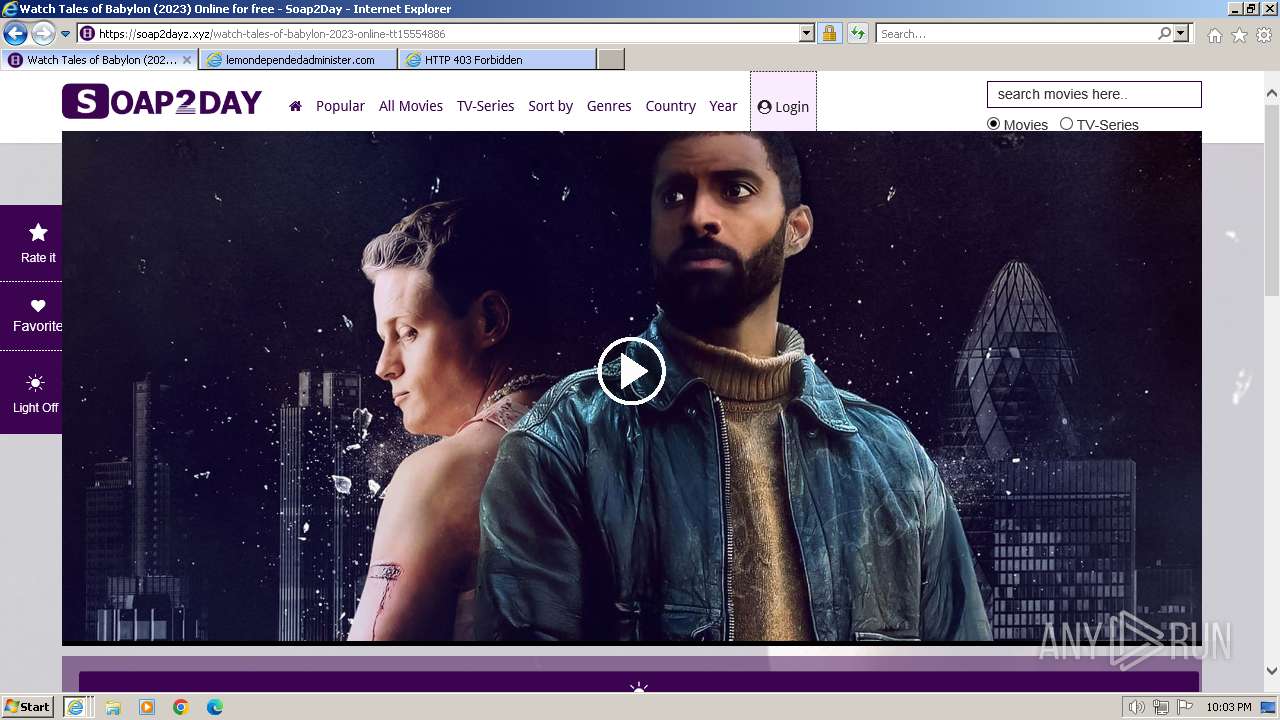This screenshot has width=1280, height=720.
Task: Expand the Year menu
Action: click(x=723, y=106)
